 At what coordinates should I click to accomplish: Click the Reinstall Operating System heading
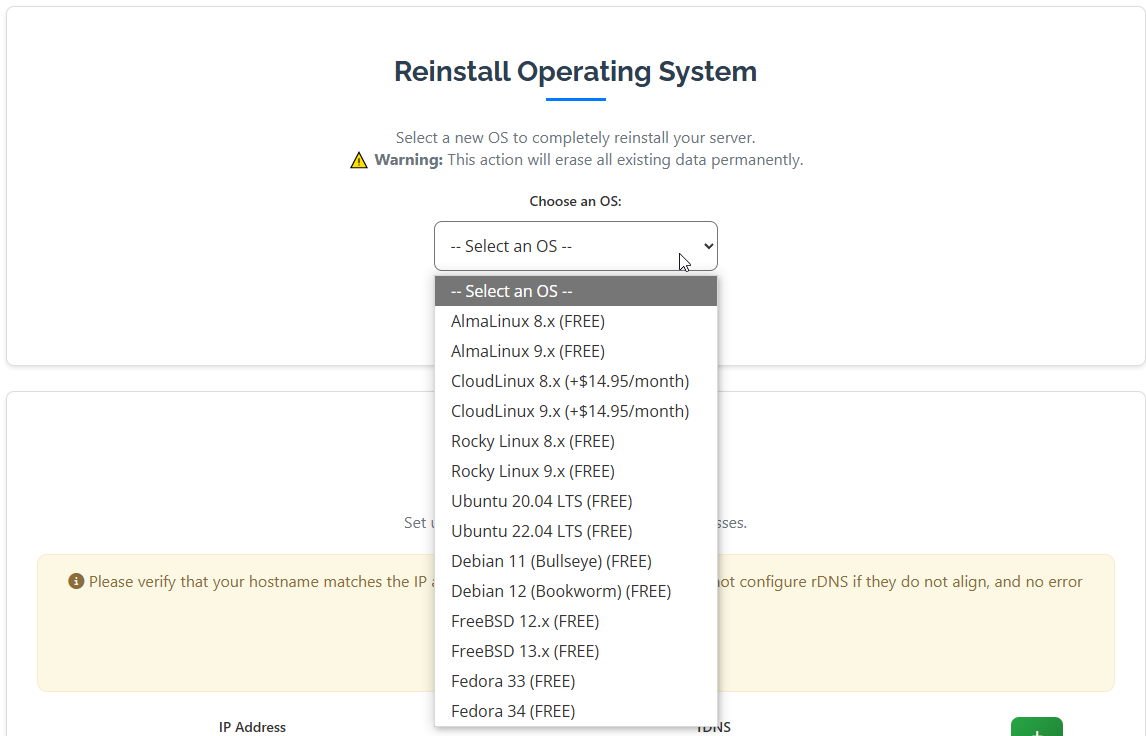point(575,72)
